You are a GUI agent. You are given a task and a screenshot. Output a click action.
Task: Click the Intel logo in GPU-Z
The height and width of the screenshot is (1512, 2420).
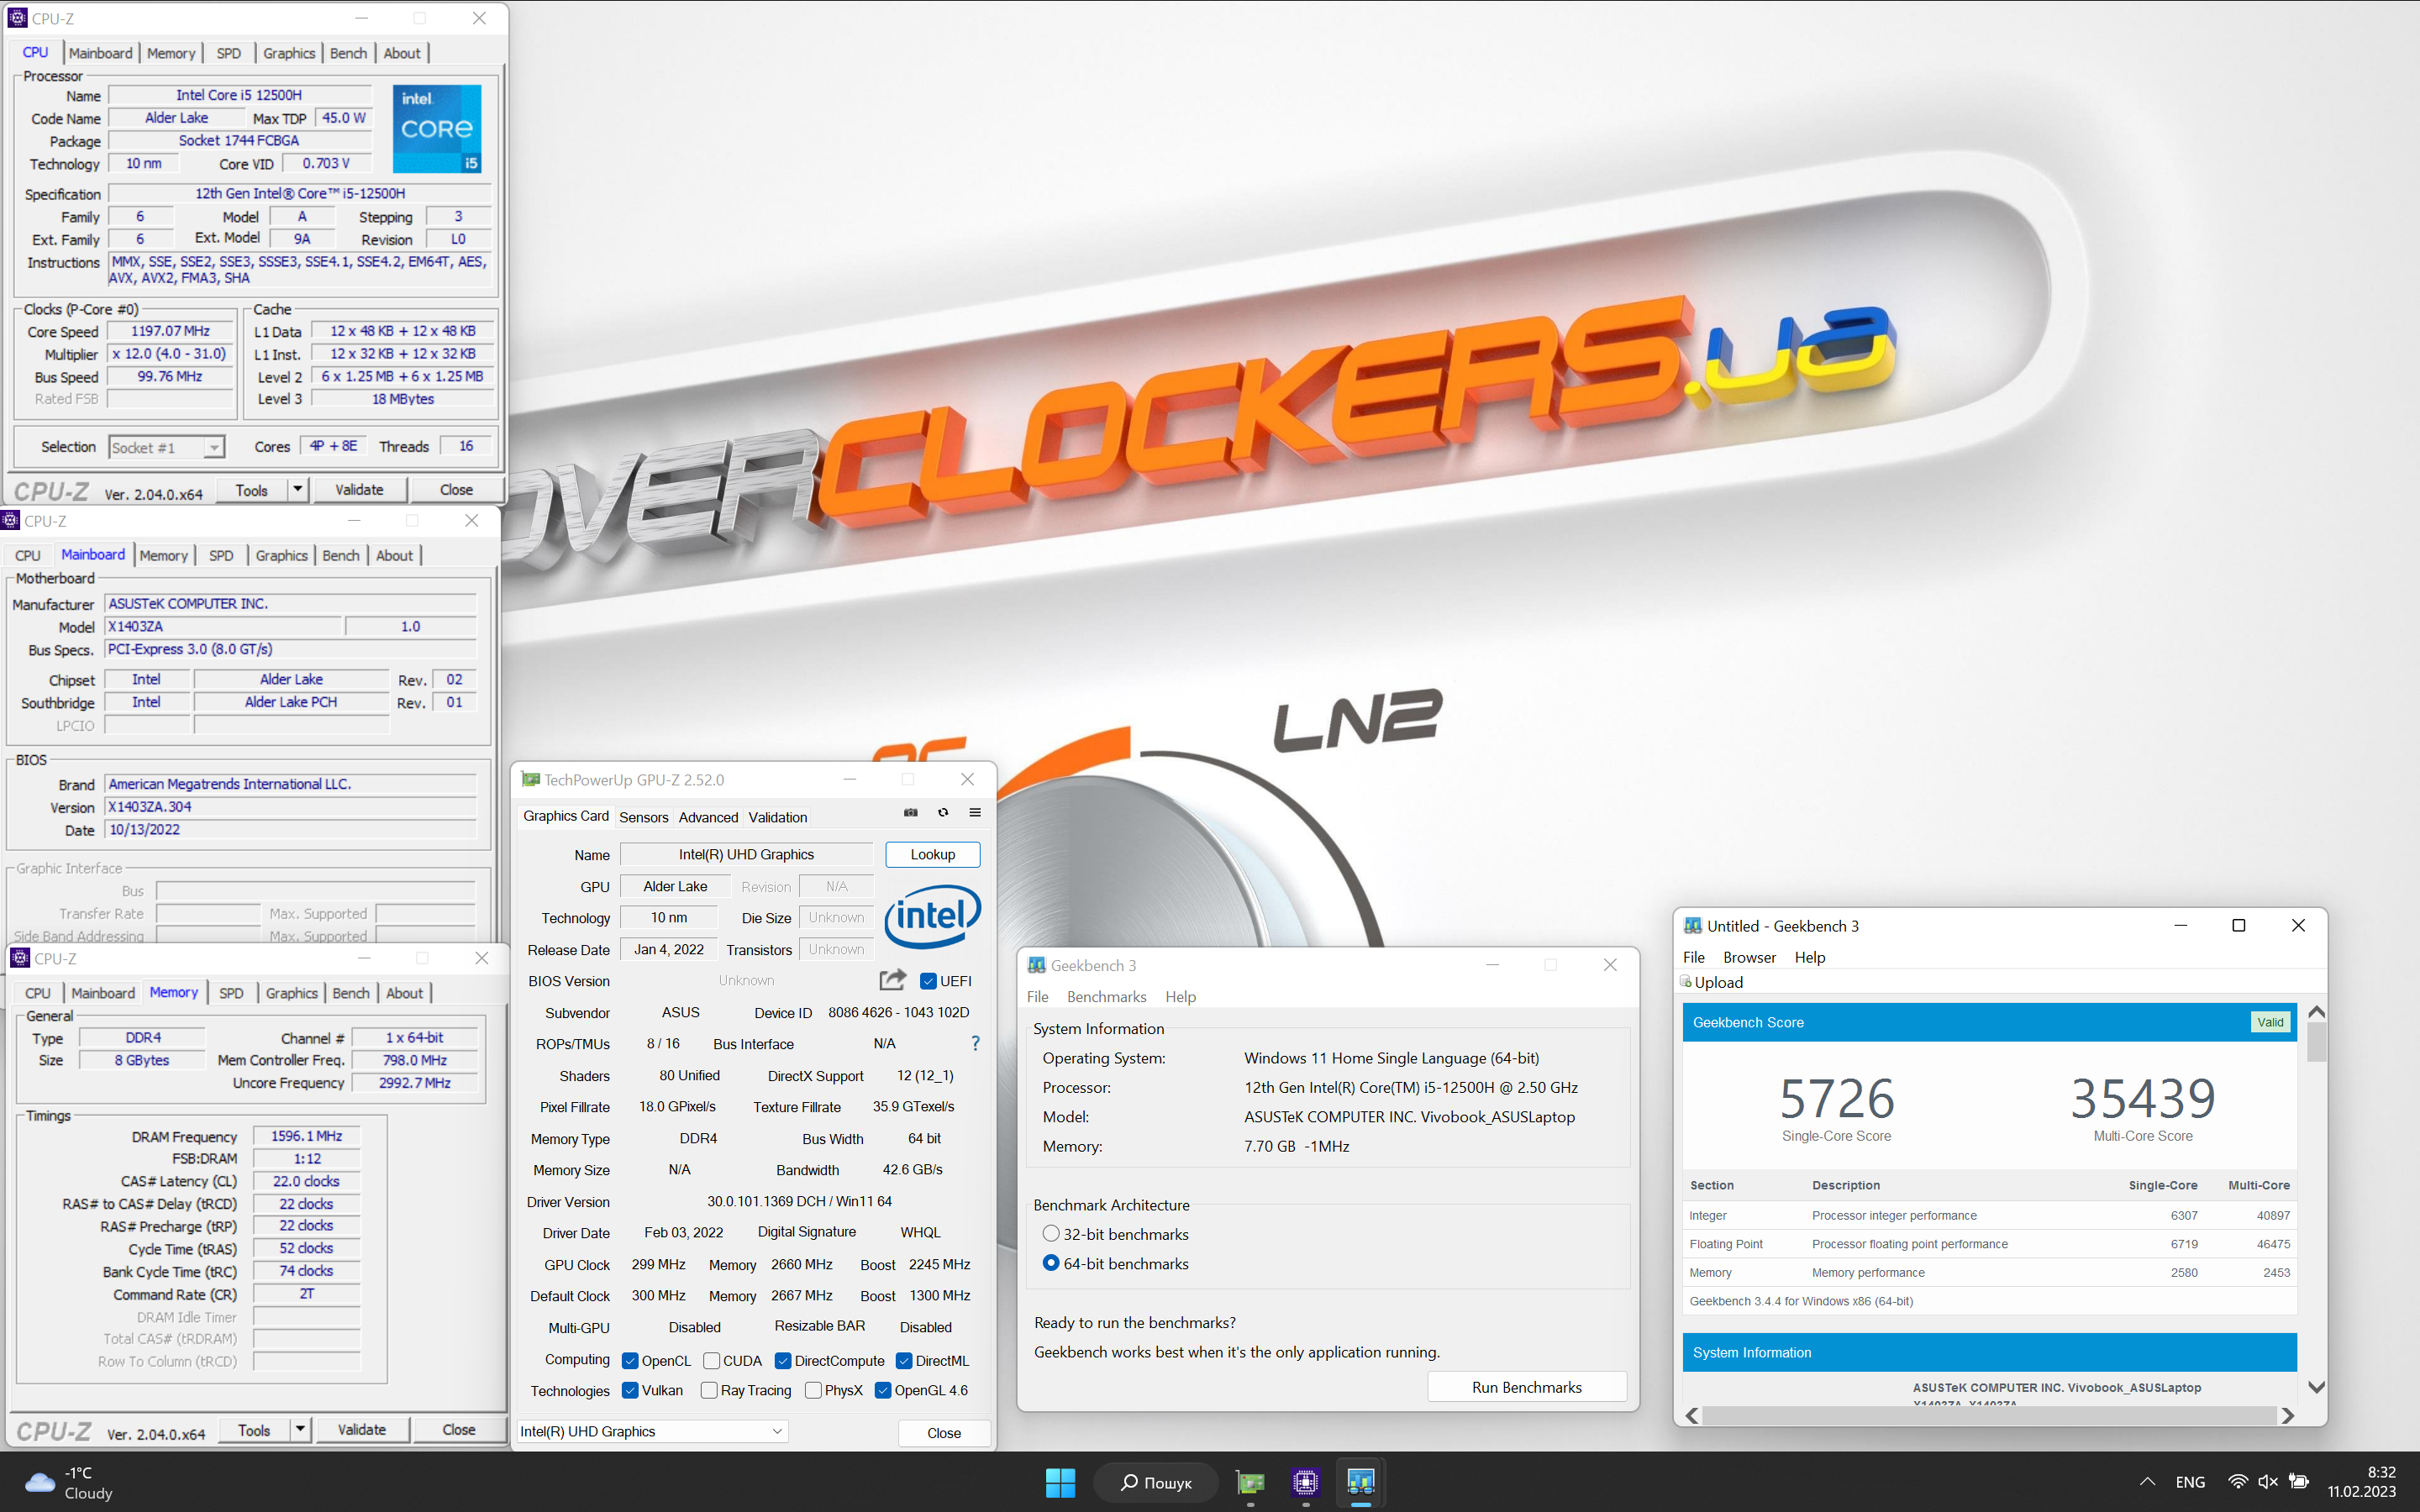pos(932,915)
